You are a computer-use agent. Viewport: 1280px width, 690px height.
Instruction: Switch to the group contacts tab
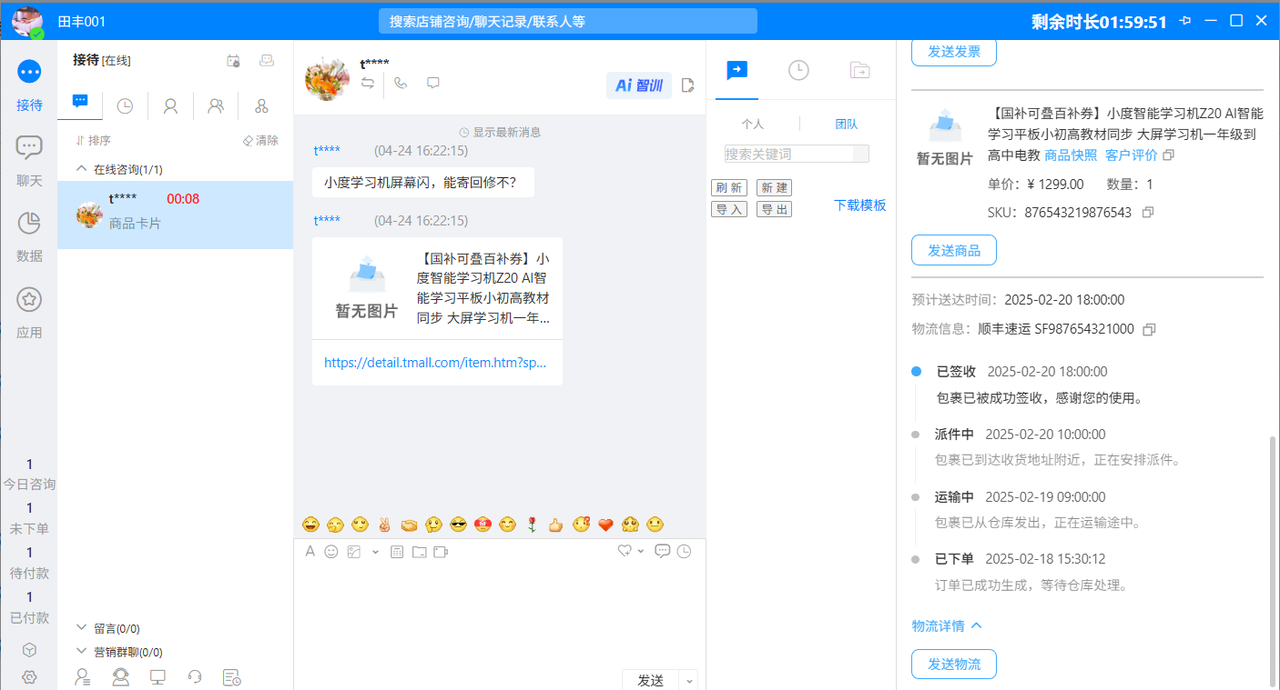click(216, 105)
